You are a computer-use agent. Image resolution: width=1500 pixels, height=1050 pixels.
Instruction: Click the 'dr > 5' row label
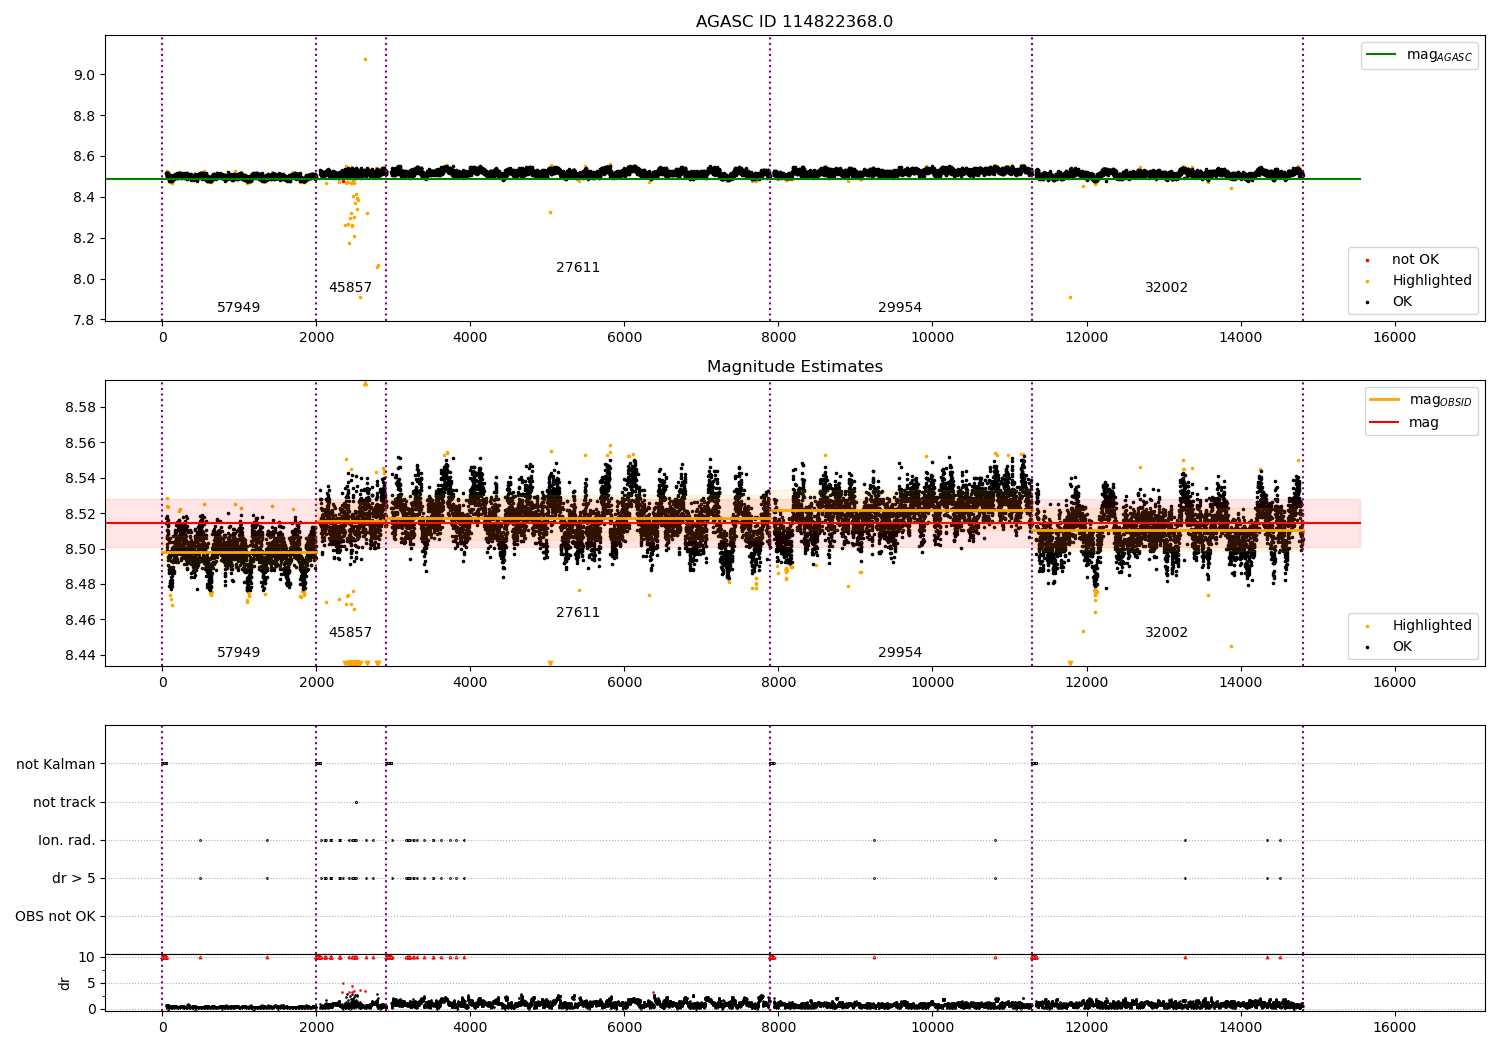[74, 878]
